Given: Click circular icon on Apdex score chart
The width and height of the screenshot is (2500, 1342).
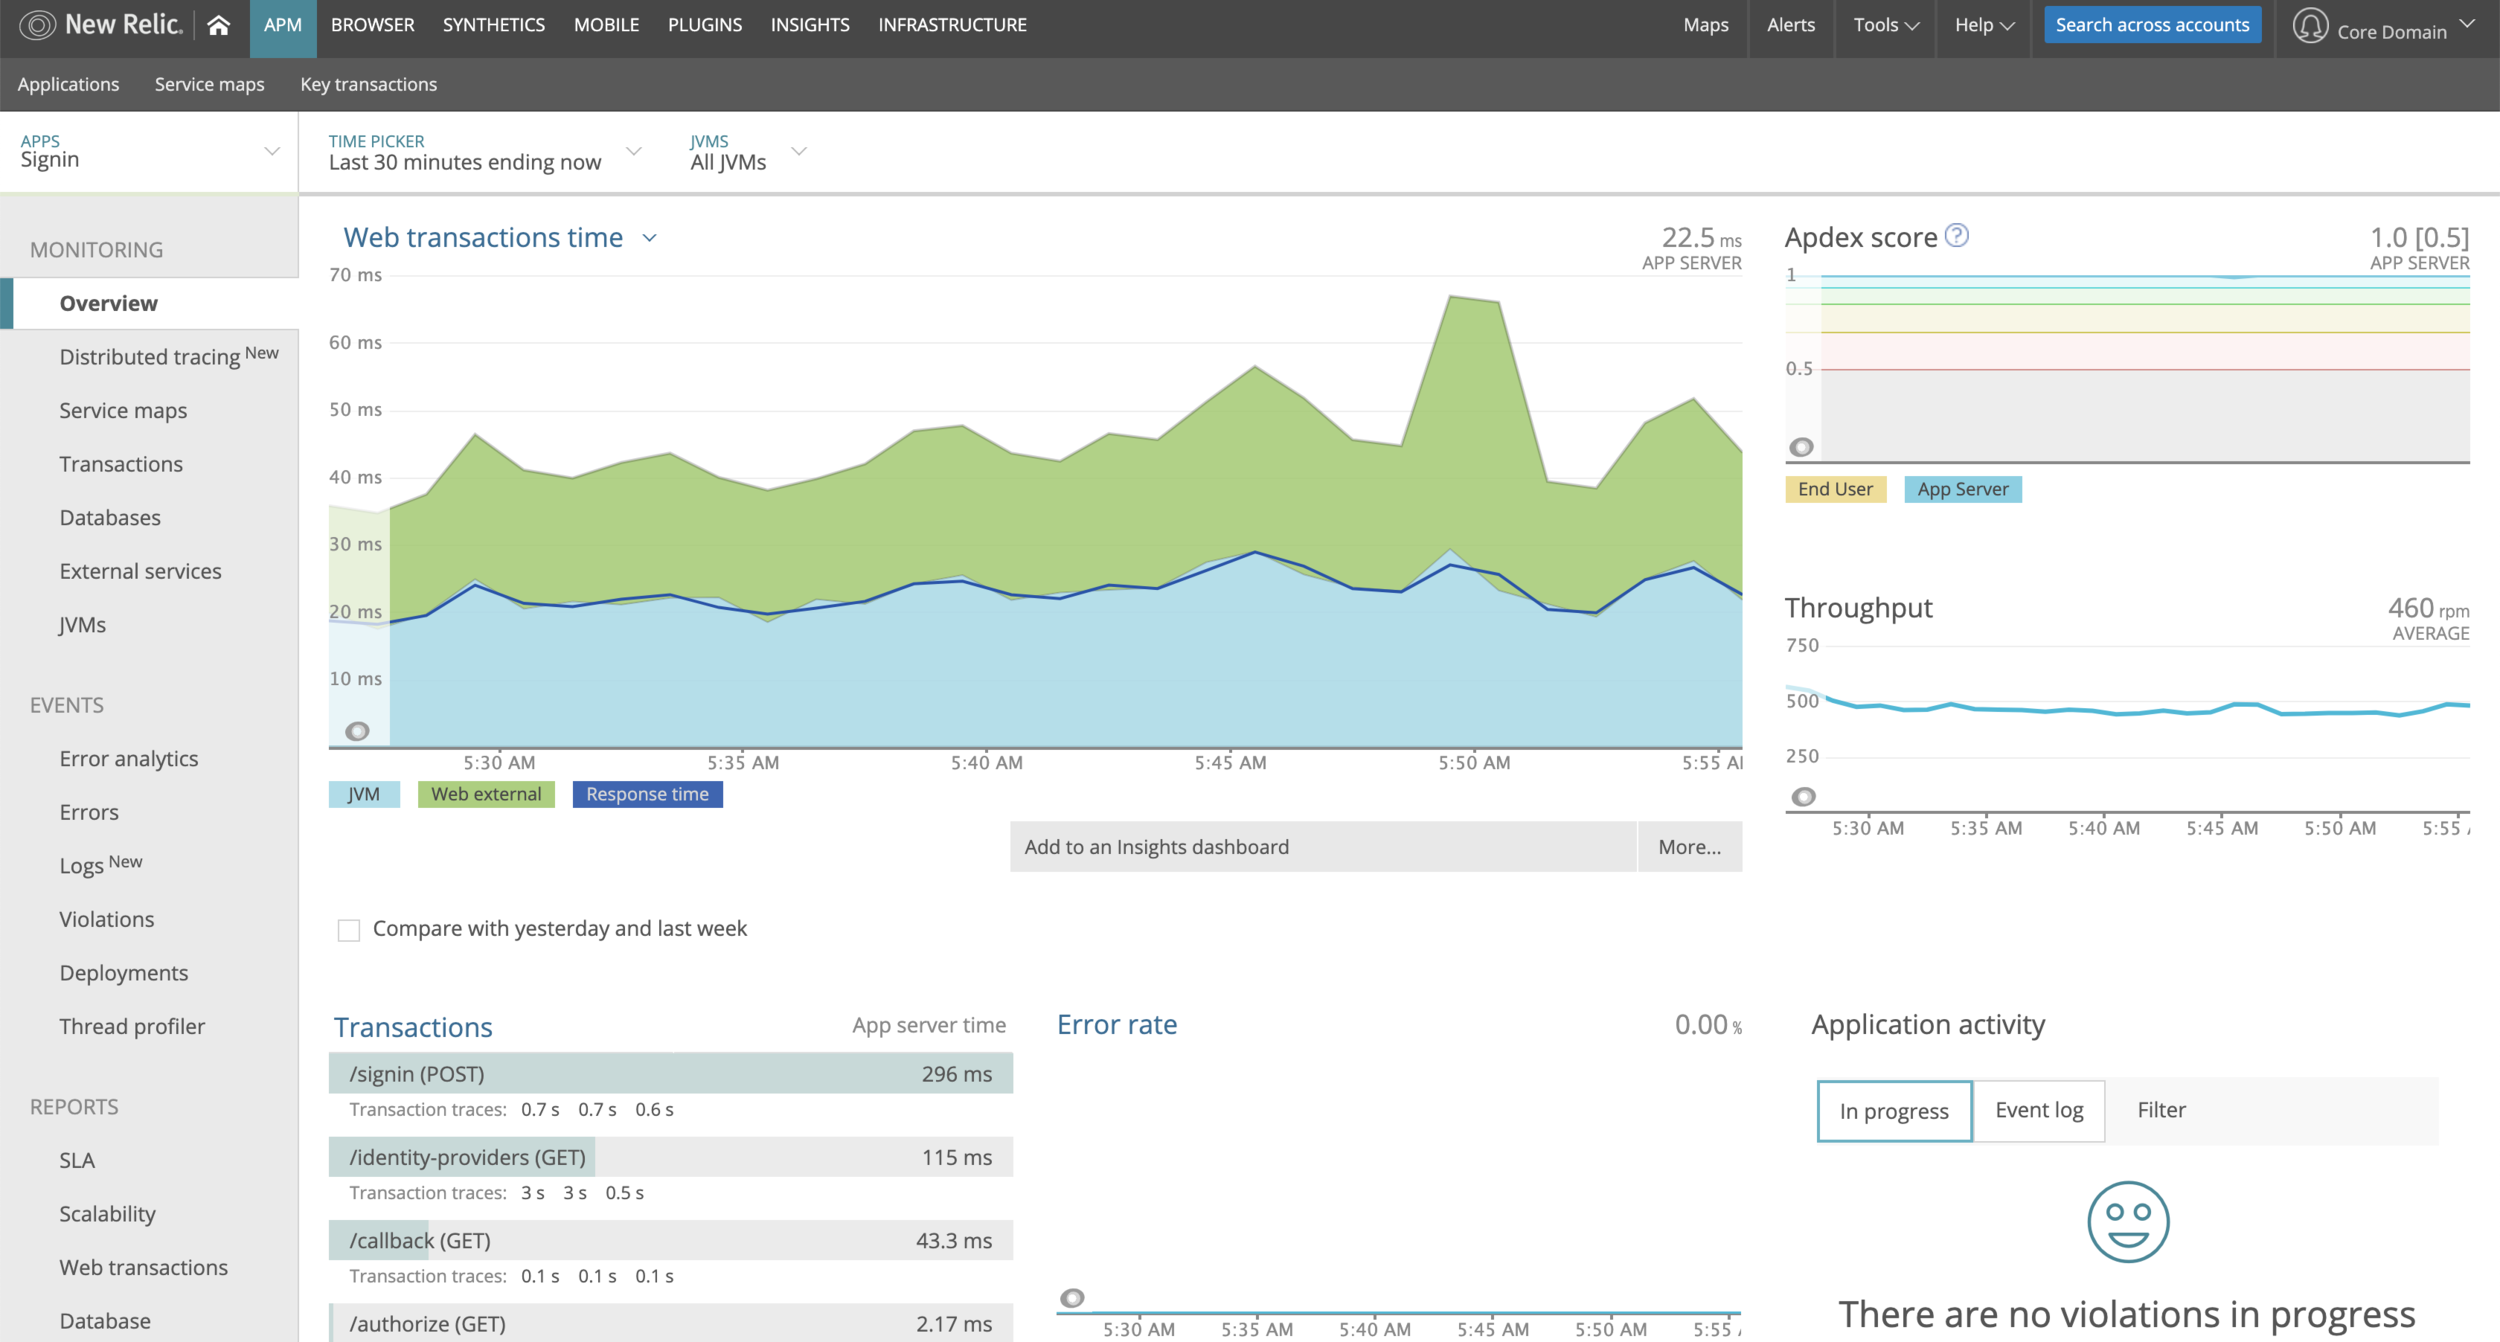Looking at the screenshot, I should click(1801, 447).
